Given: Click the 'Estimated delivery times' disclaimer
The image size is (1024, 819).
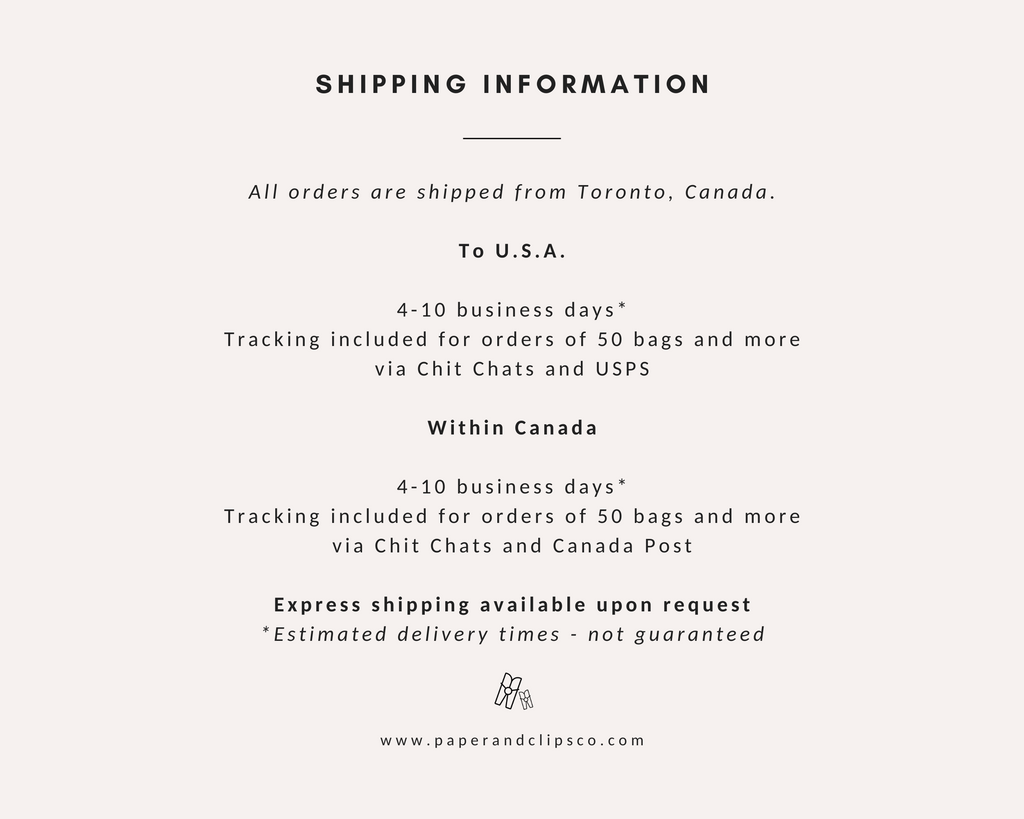Looking at the screenshot, I should pyautogui.click(x=512, y=634).
